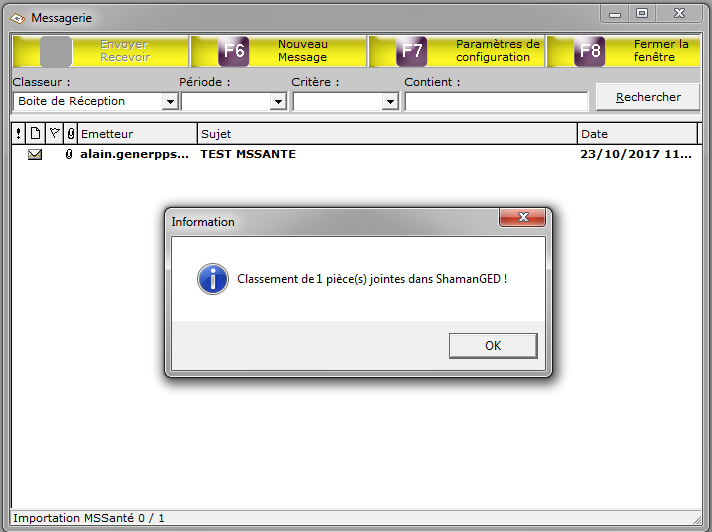712x532 pixels.
Task: Sort by the paperclip attachment column header
Action: 70,133
